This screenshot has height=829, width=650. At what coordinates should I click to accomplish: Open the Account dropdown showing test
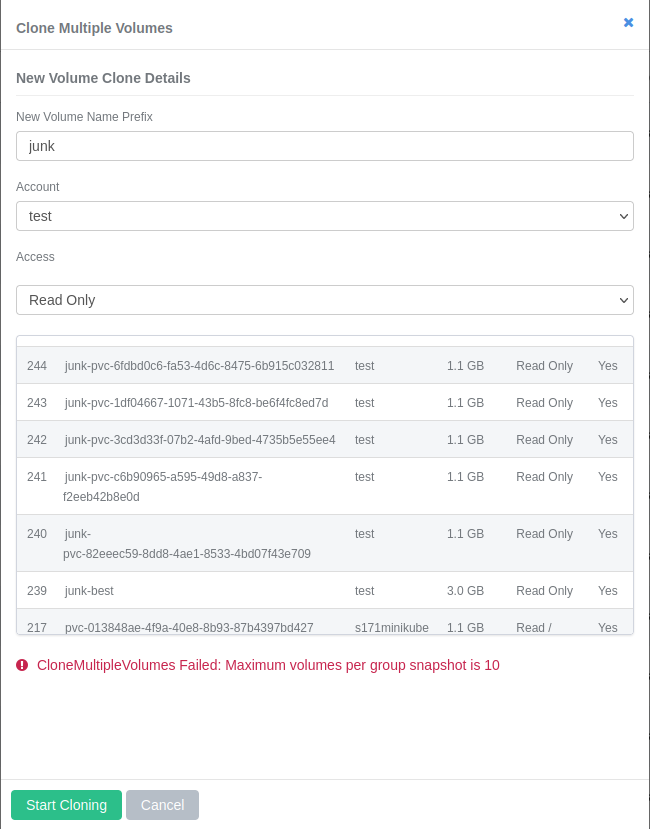click(x=325, y=216)
